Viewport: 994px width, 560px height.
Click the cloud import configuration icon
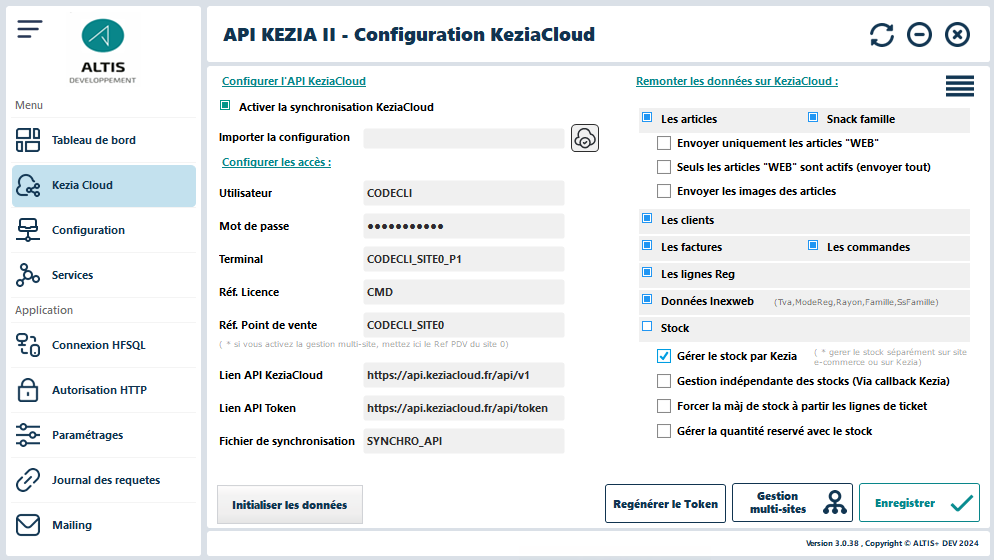[x=585, y=138]
